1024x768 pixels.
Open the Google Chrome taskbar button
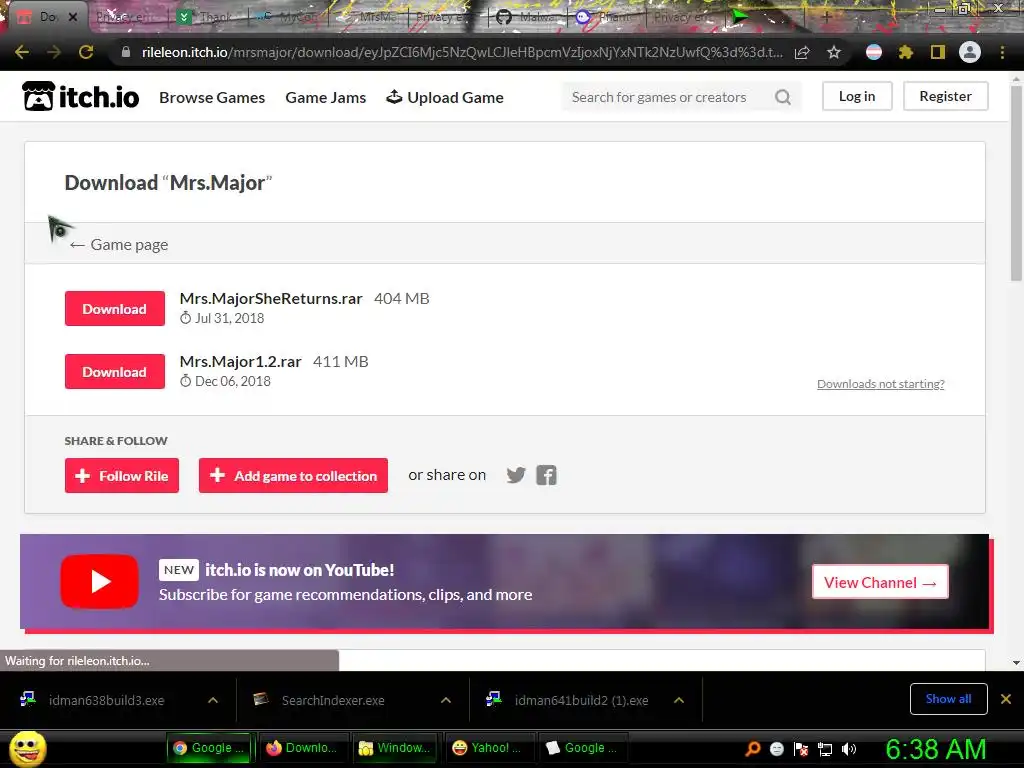click(208, 748)
